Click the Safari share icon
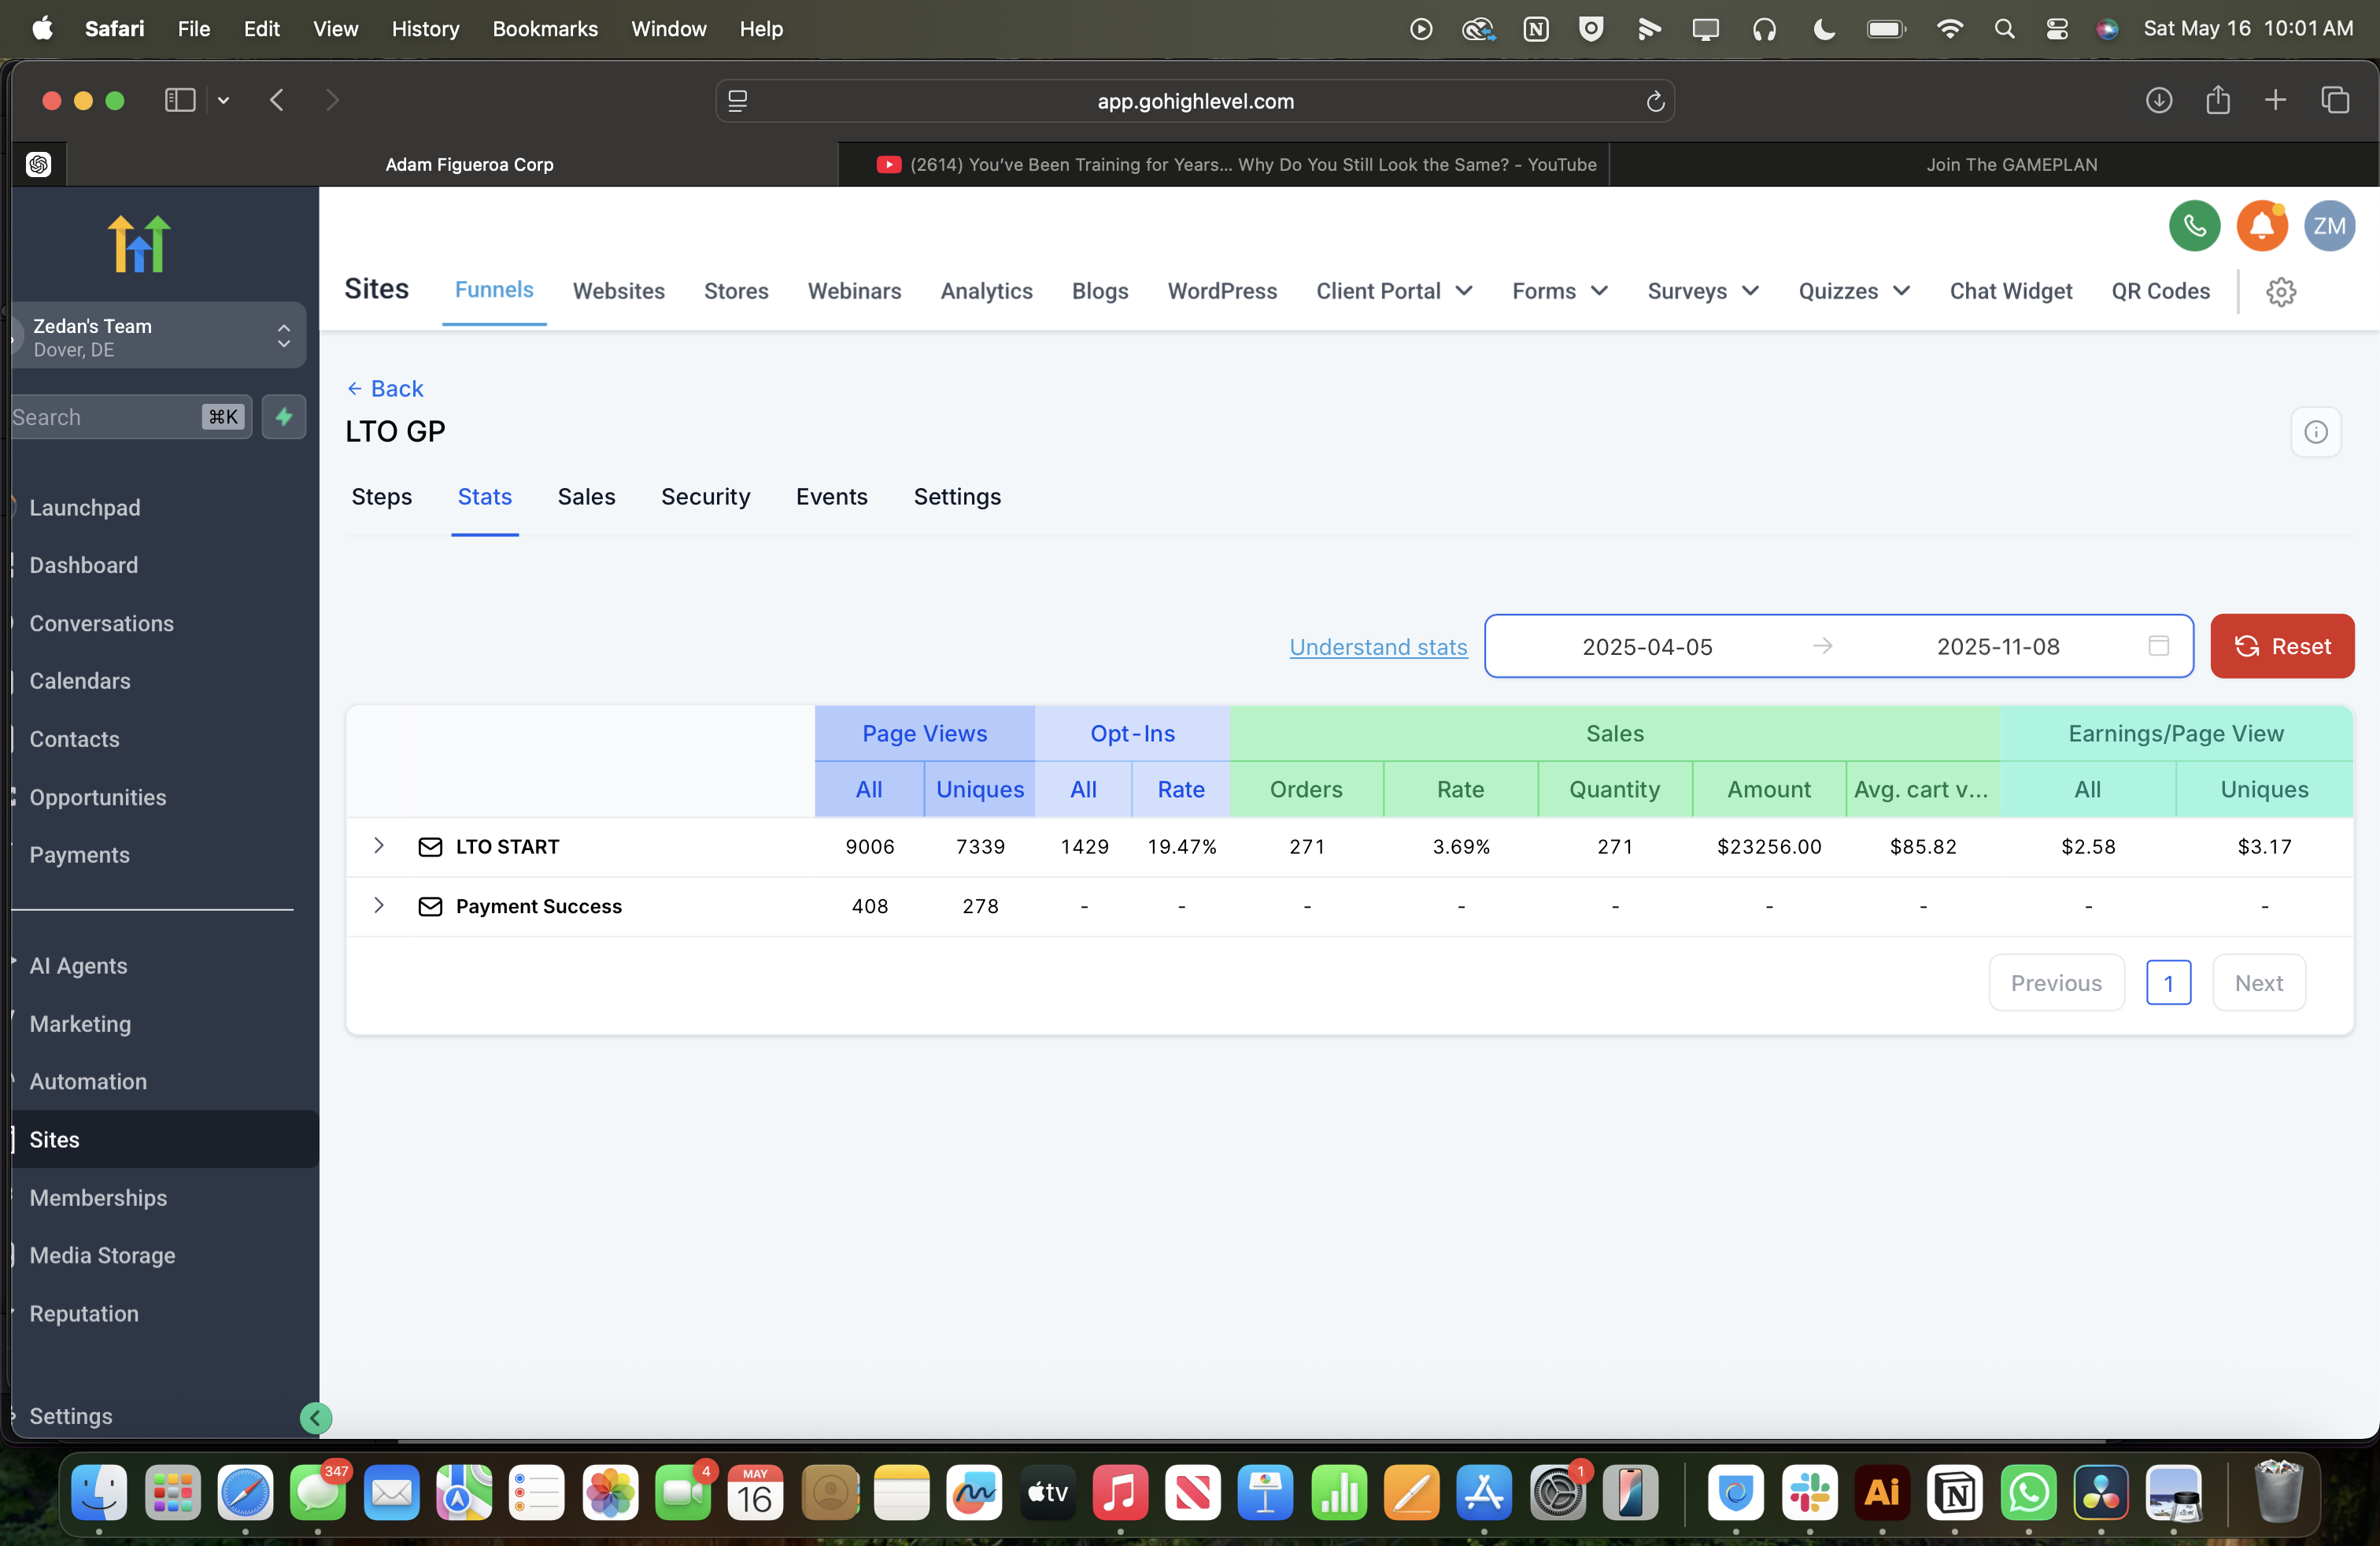Viewport: 2380px width, 1546px height. [x=2218, y=100]
